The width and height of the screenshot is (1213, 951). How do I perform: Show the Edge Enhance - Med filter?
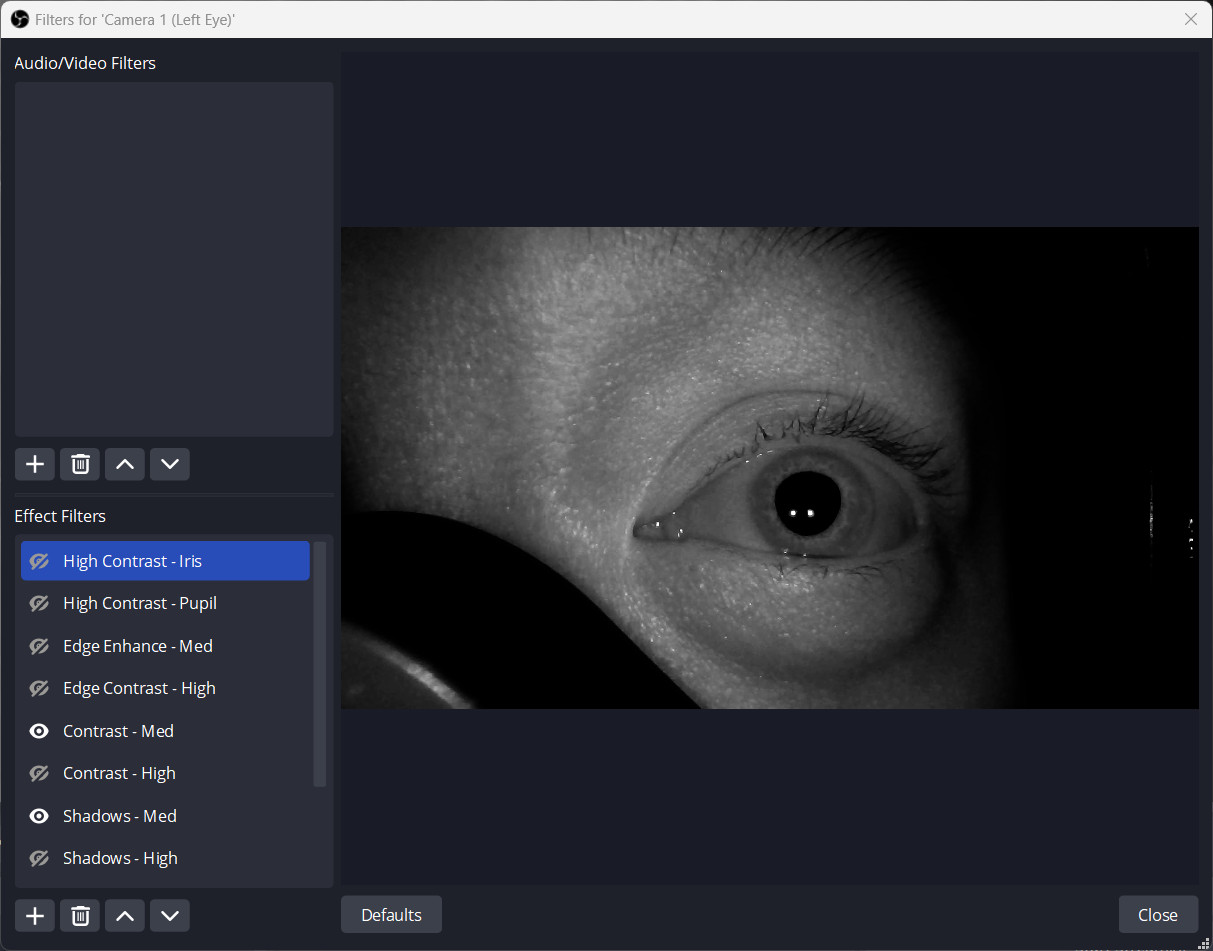38,645
